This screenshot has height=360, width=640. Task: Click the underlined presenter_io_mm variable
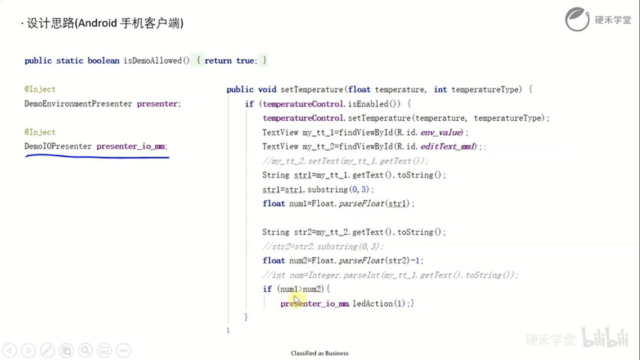pyautogui.click(x=131, y=146)
